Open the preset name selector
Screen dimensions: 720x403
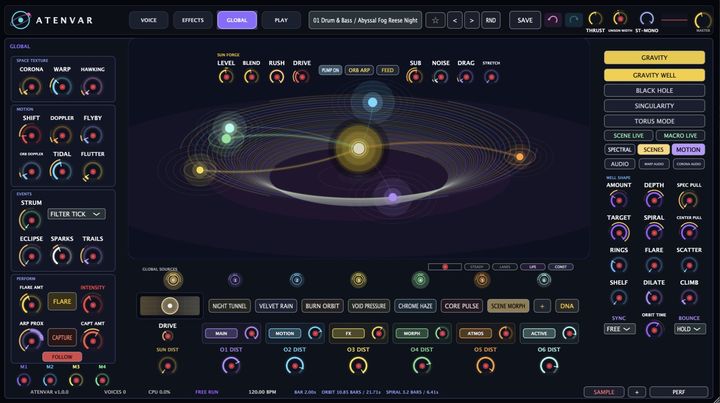click(x=365, y=20)
